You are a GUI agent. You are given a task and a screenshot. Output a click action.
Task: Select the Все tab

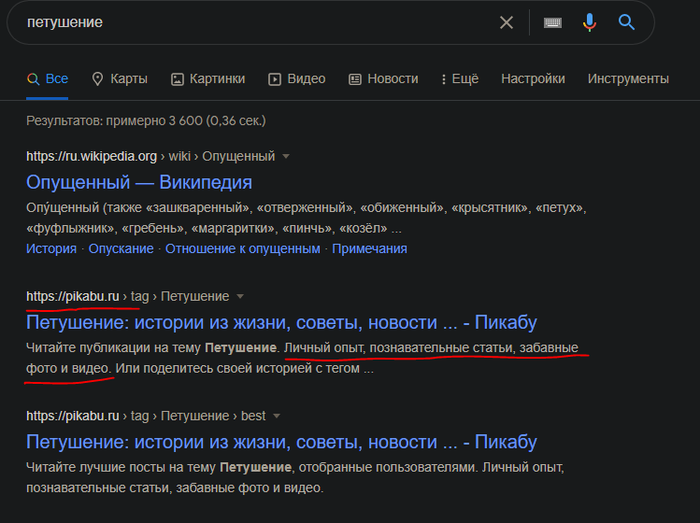[x=47, y=79]
